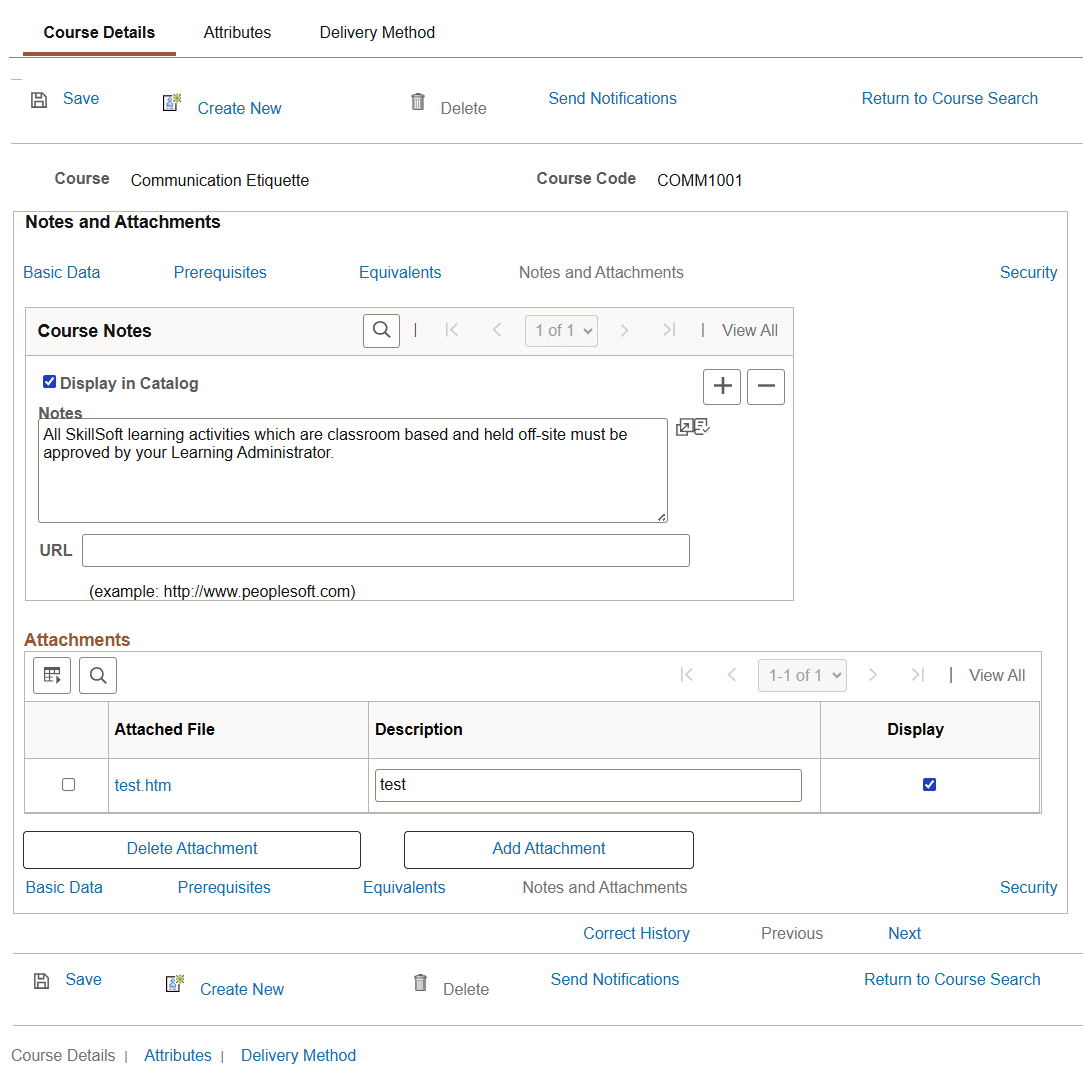Click the top Create New icon
This screenshot has width=1083, height=1079.
[172, 102]
